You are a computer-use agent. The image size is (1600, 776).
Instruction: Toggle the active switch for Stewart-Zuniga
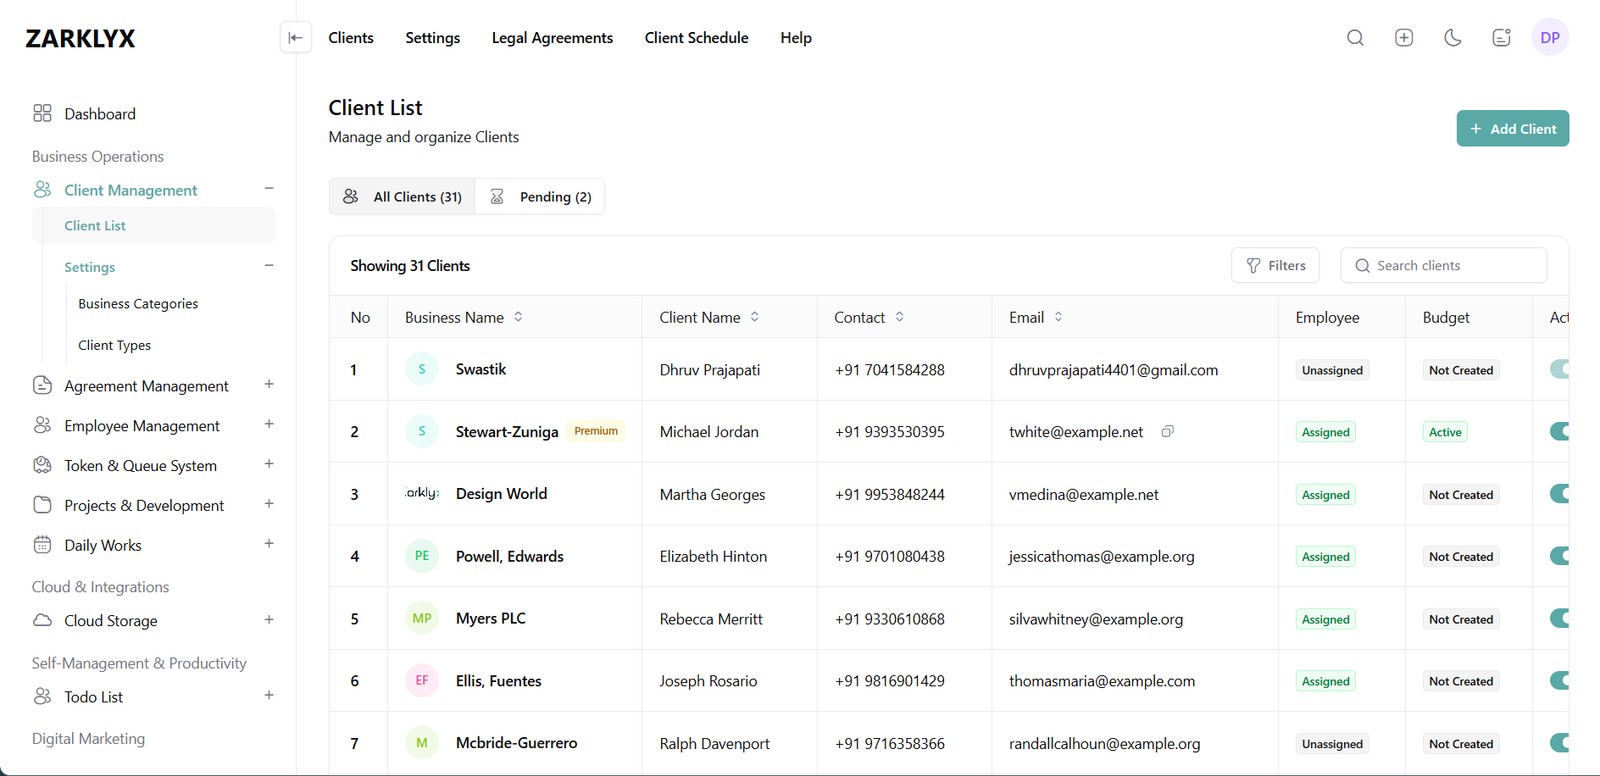point(1559,431)
